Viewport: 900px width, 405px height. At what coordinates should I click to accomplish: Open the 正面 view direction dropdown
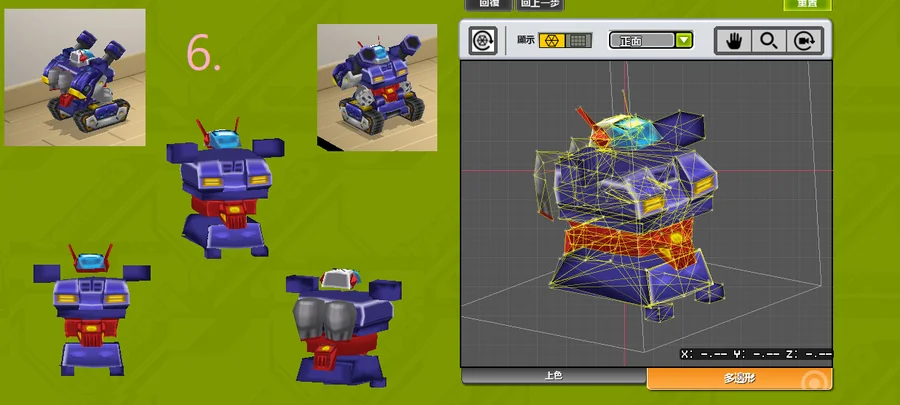point(651,40)
